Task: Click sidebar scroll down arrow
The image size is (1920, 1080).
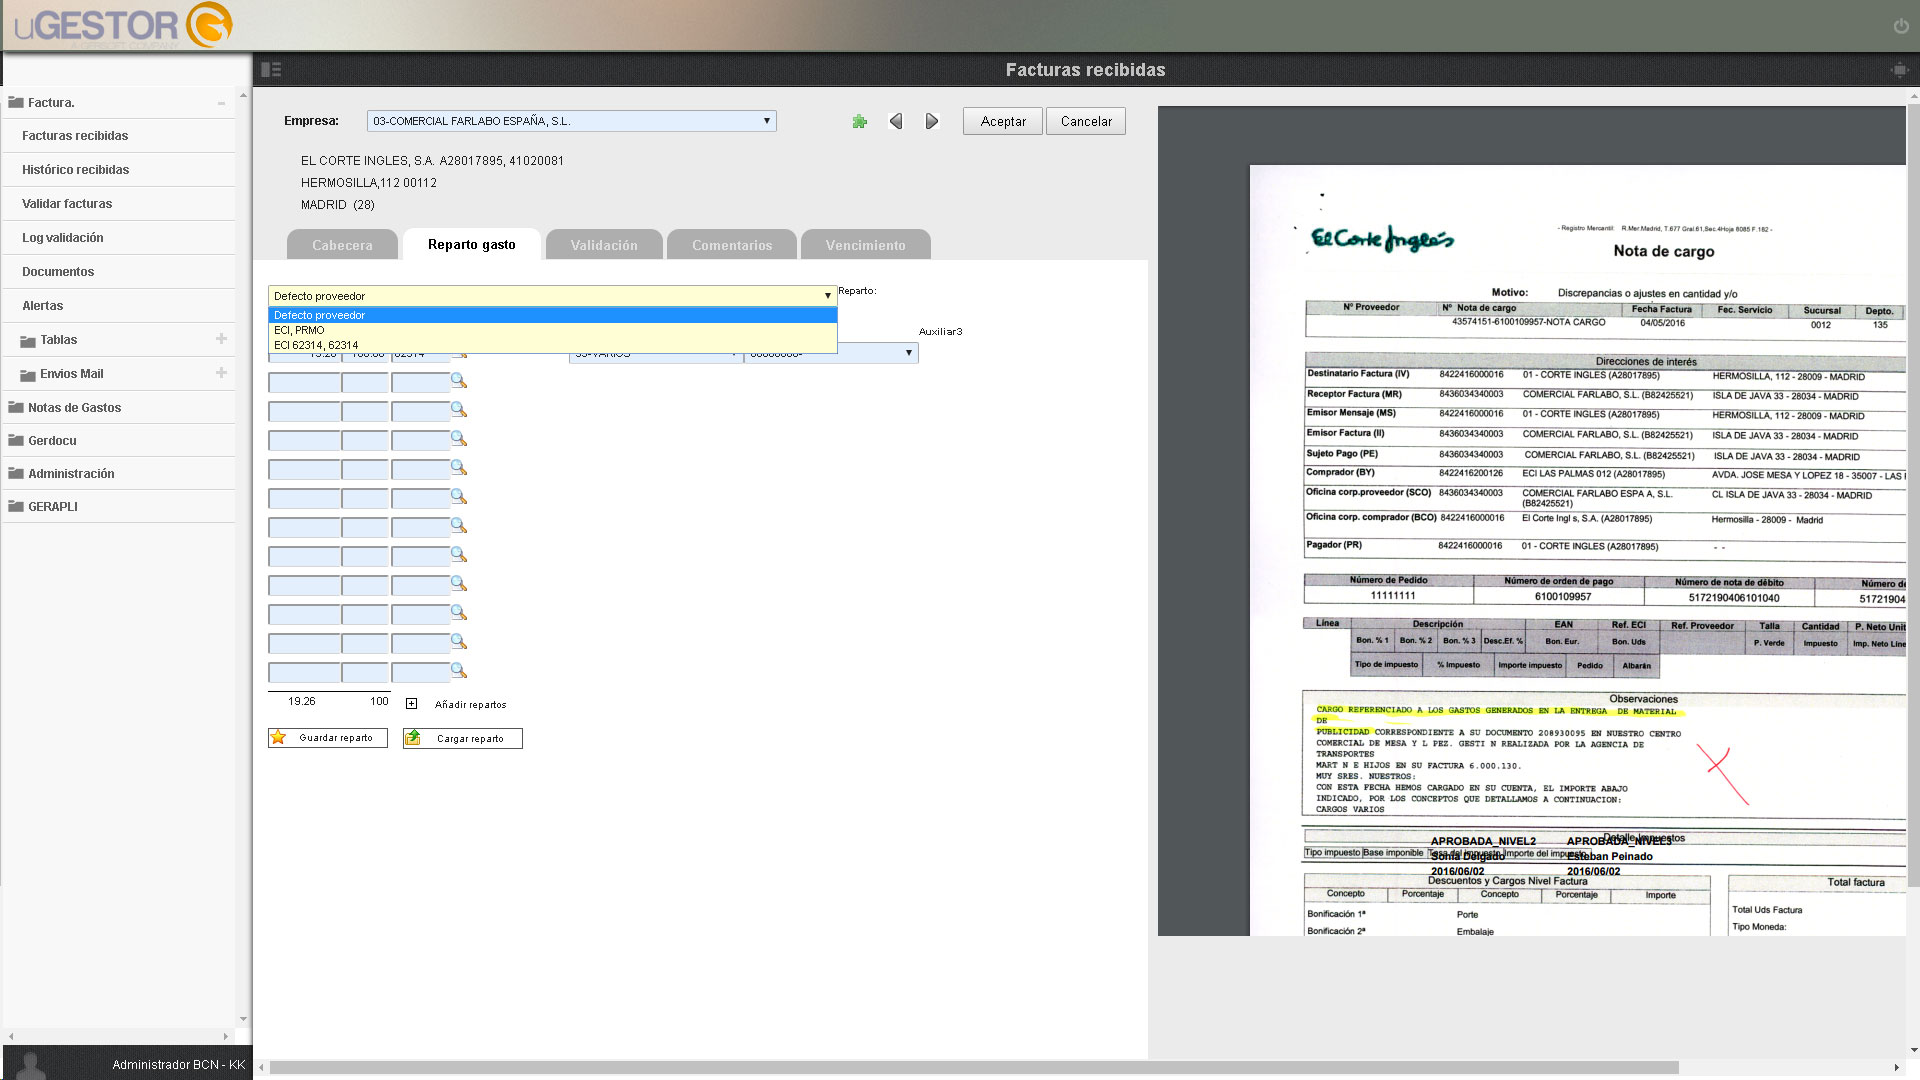Action: (243, 1019)
